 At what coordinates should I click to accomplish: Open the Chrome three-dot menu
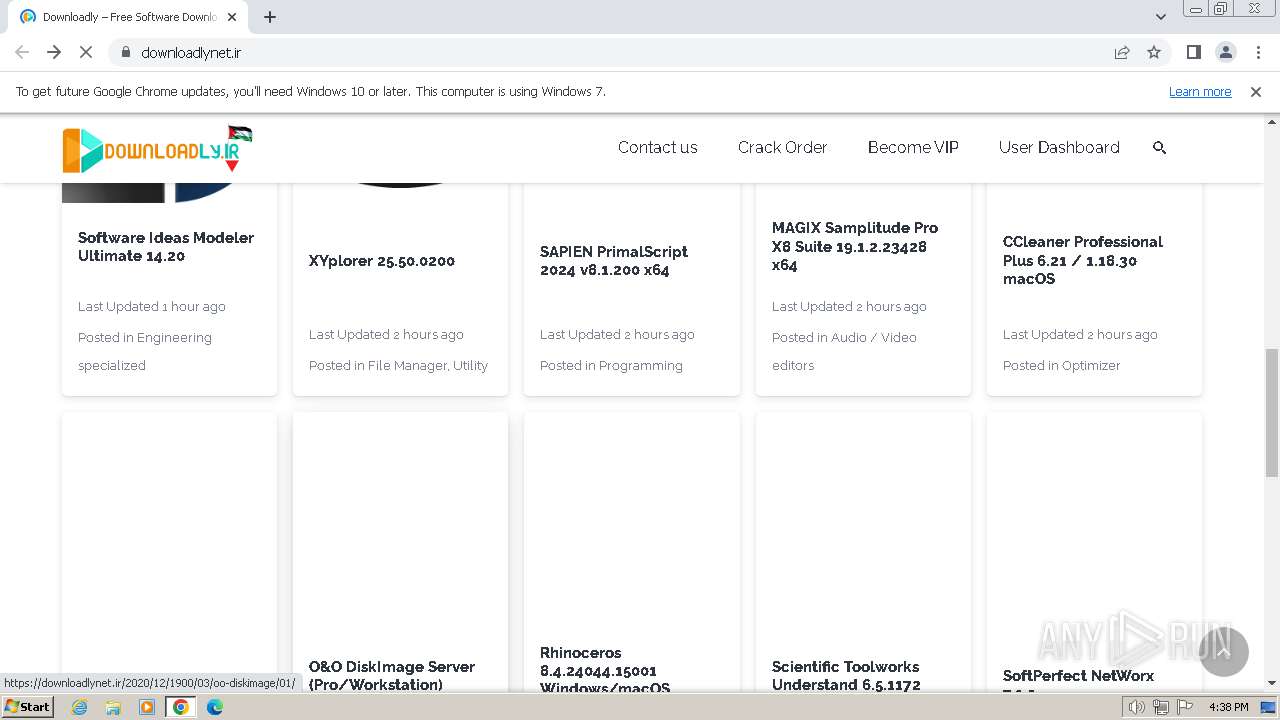1258,52
